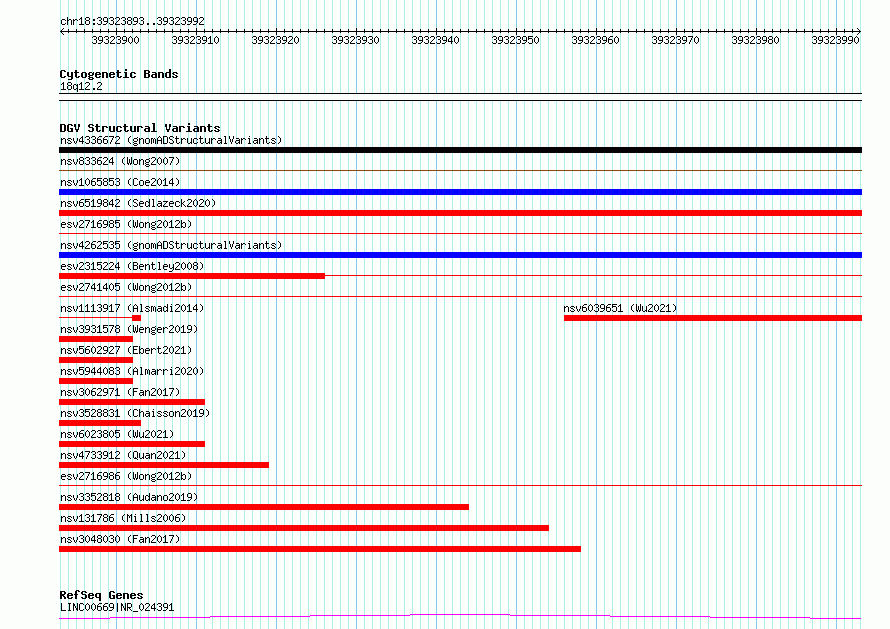Open the nsv4262535 (gnomADStructuralVariants) variant
Image resolution: width=890 pixels, height=629 pixels.
tap(171, 245)
